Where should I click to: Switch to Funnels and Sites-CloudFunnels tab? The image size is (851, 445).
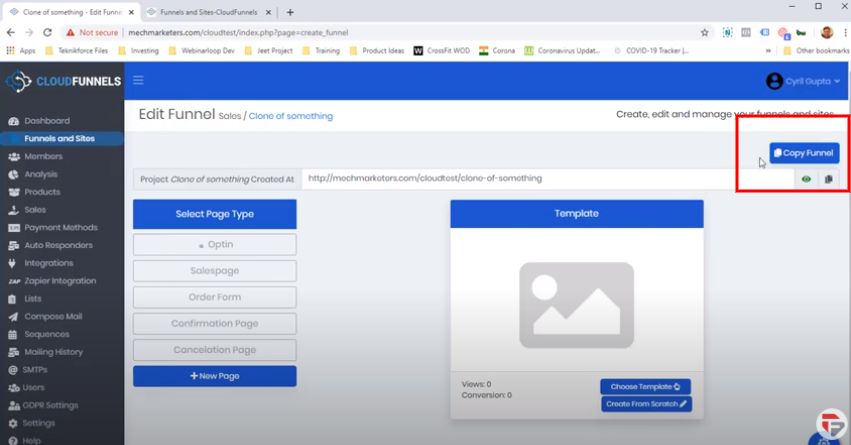[206, 12]
